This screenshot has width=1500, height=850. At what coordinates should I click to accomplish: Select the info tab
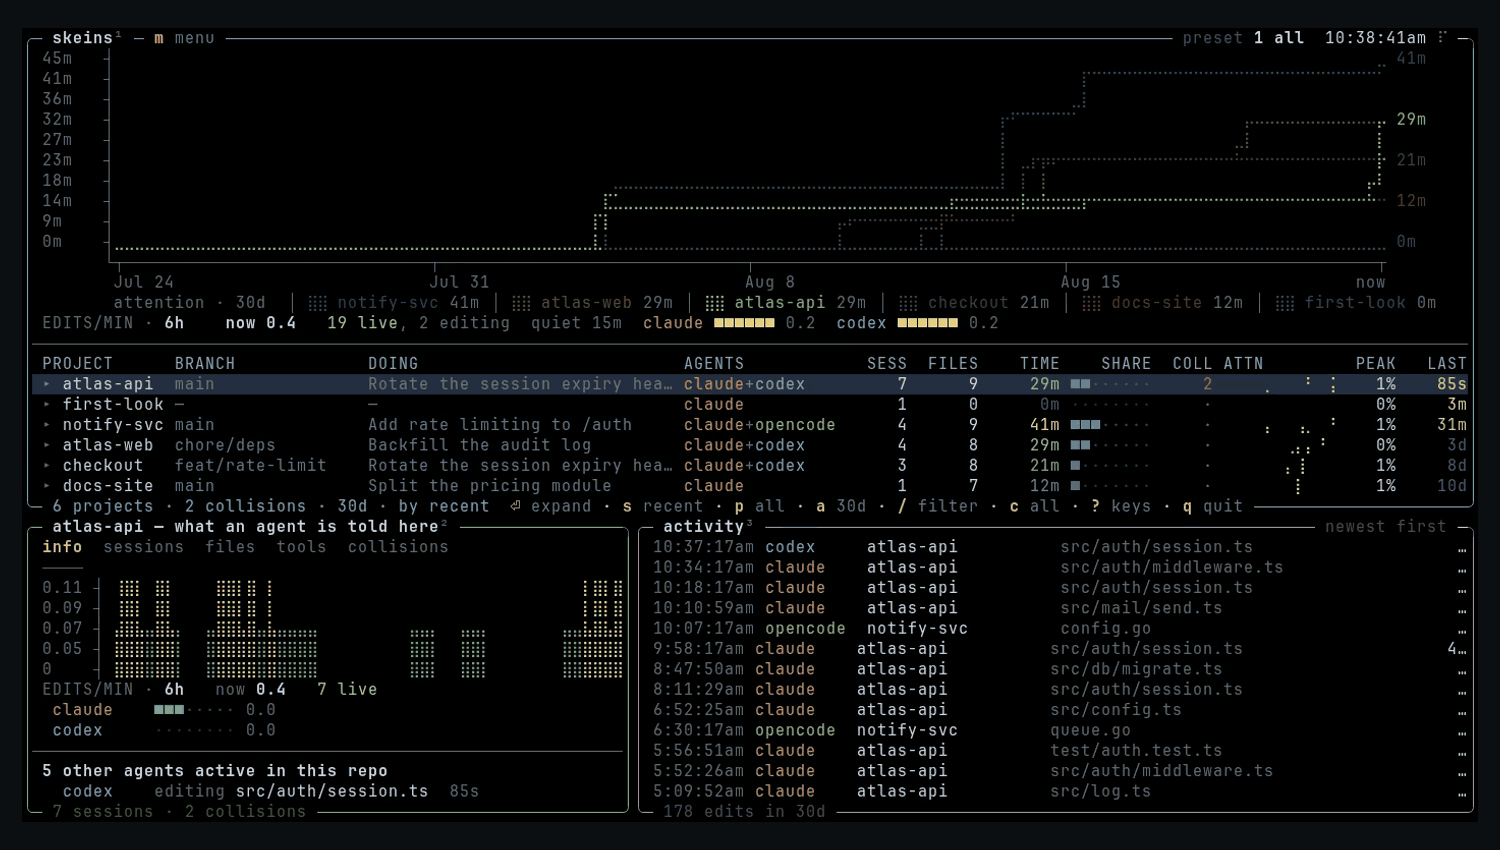click(x=62, y=547)
